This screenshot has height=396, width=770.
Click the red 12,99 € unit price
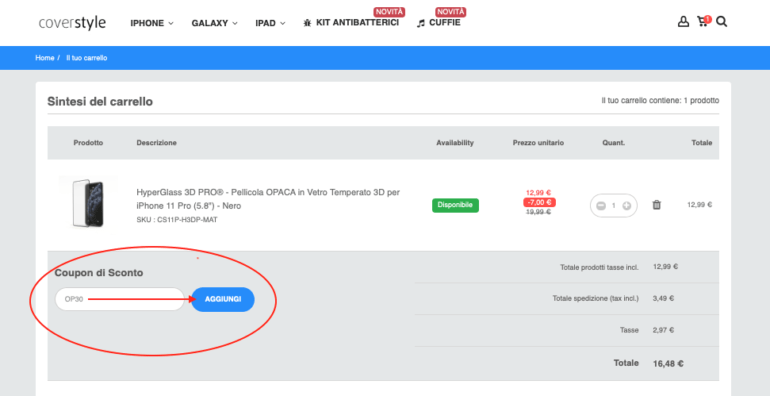pos(538,193)
